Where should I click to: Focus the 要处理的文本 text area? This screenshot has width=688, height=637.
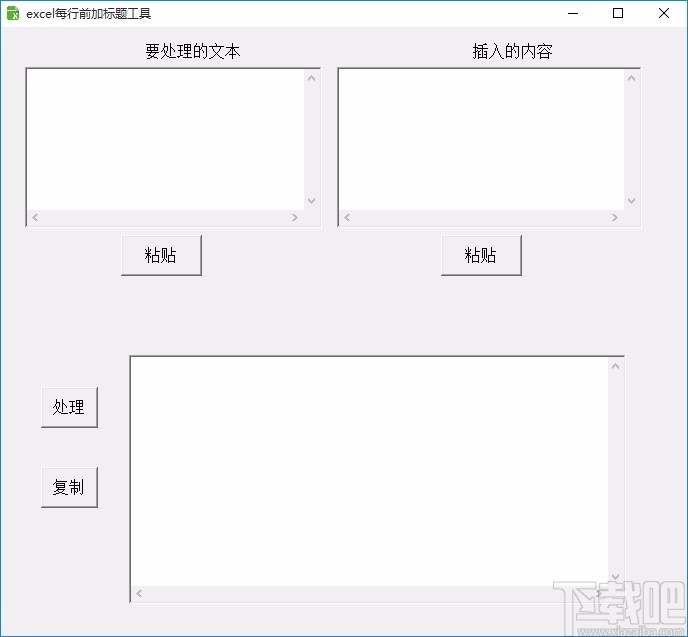166,140
